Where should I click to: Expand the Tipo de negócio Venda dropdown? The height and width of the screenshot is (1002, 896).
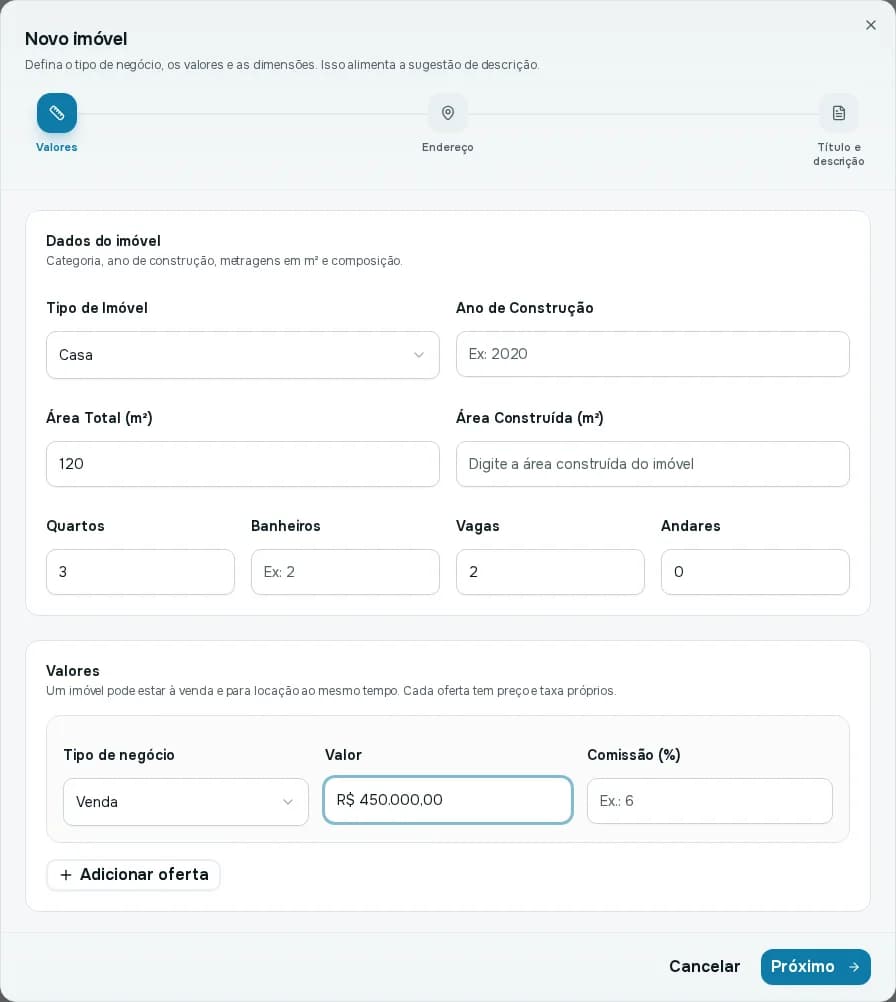[186, 802]
